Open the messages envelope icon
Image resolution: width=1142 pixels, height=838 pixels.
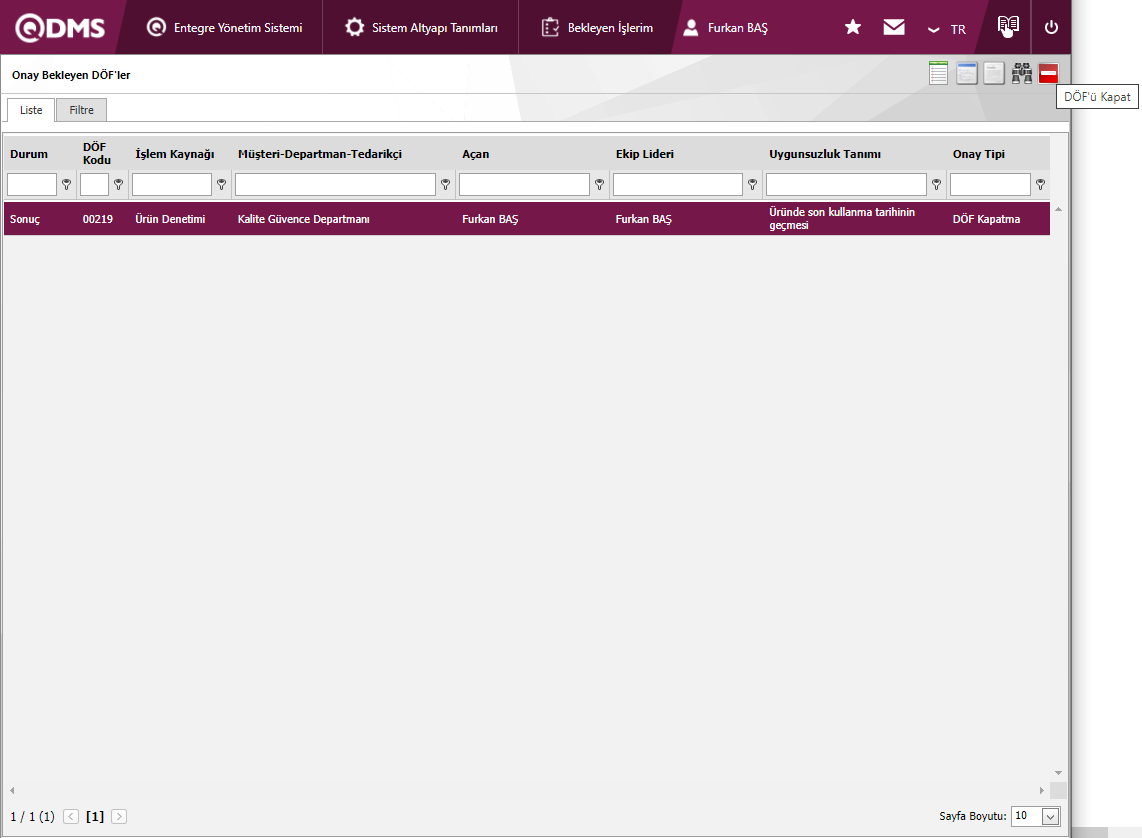(x=894, y=27)
